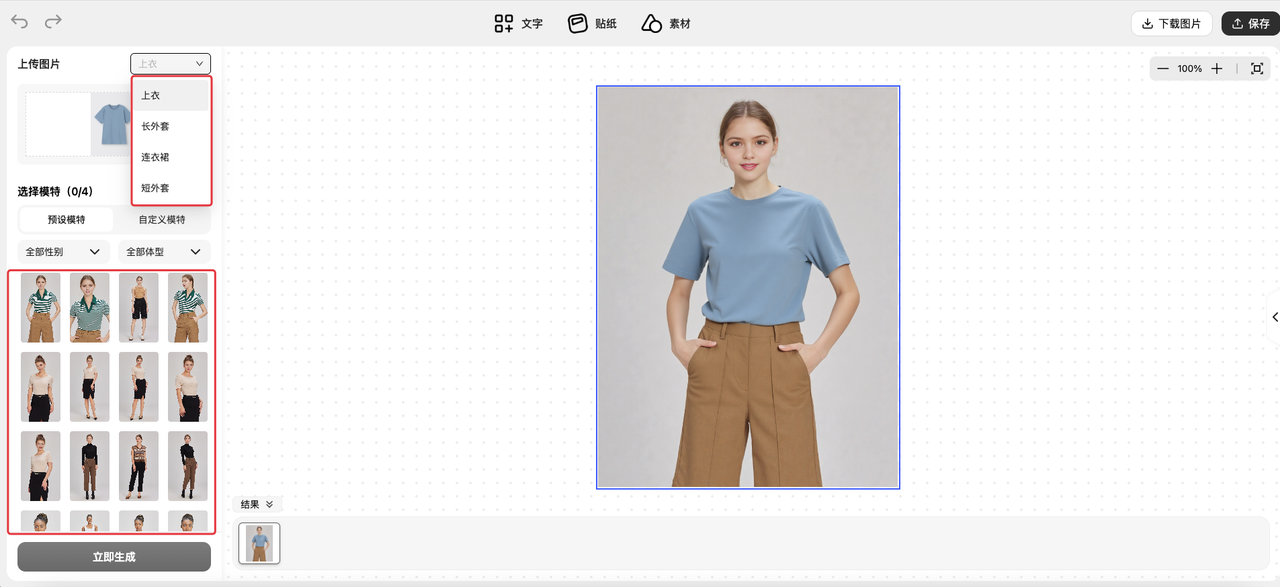The image size is (1280, 587).
Task: Expand the right side panel arrow
Action: 1274,317
